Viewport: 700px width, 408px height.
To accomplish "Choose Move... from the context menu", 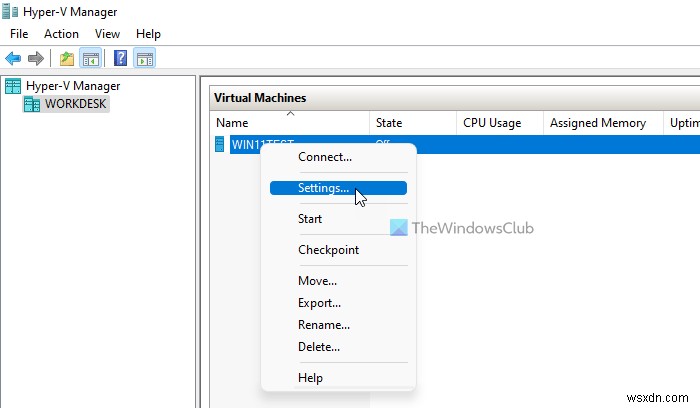I will tap(338, 281).
